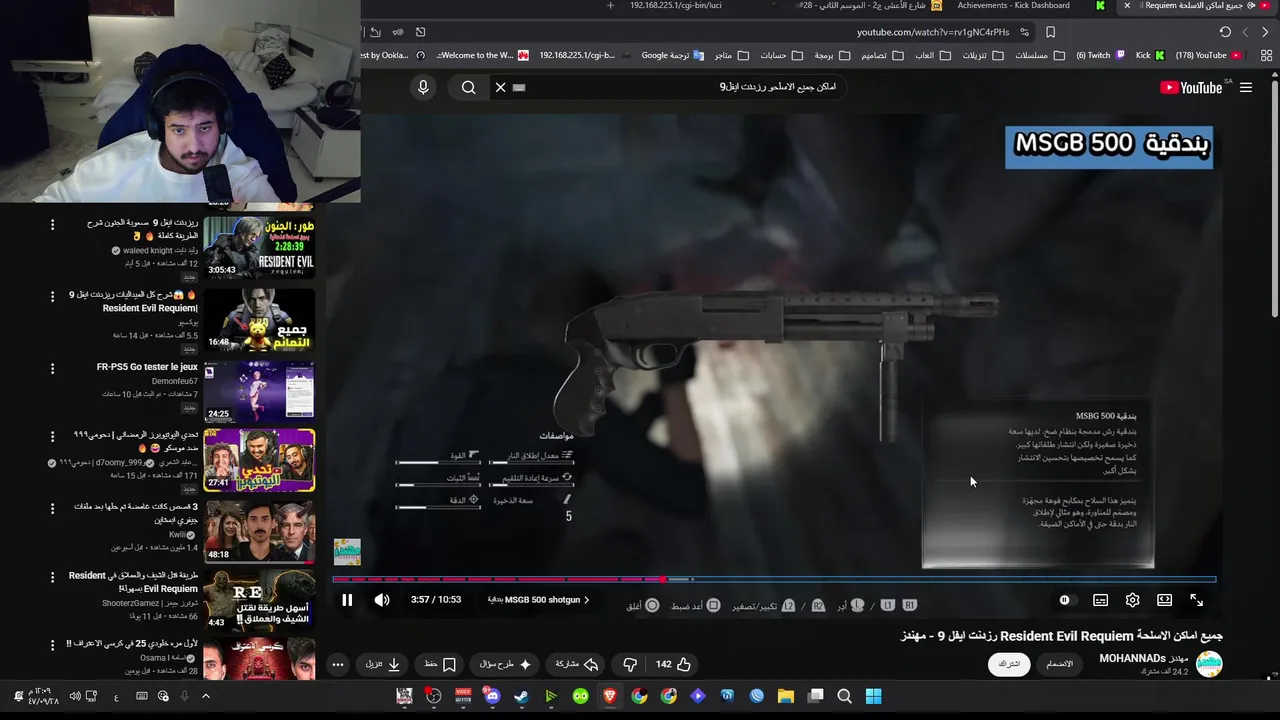Viewport: 1280px width, 720px height.
Task: Run search with magnifier icon
Action: (468, 87)
